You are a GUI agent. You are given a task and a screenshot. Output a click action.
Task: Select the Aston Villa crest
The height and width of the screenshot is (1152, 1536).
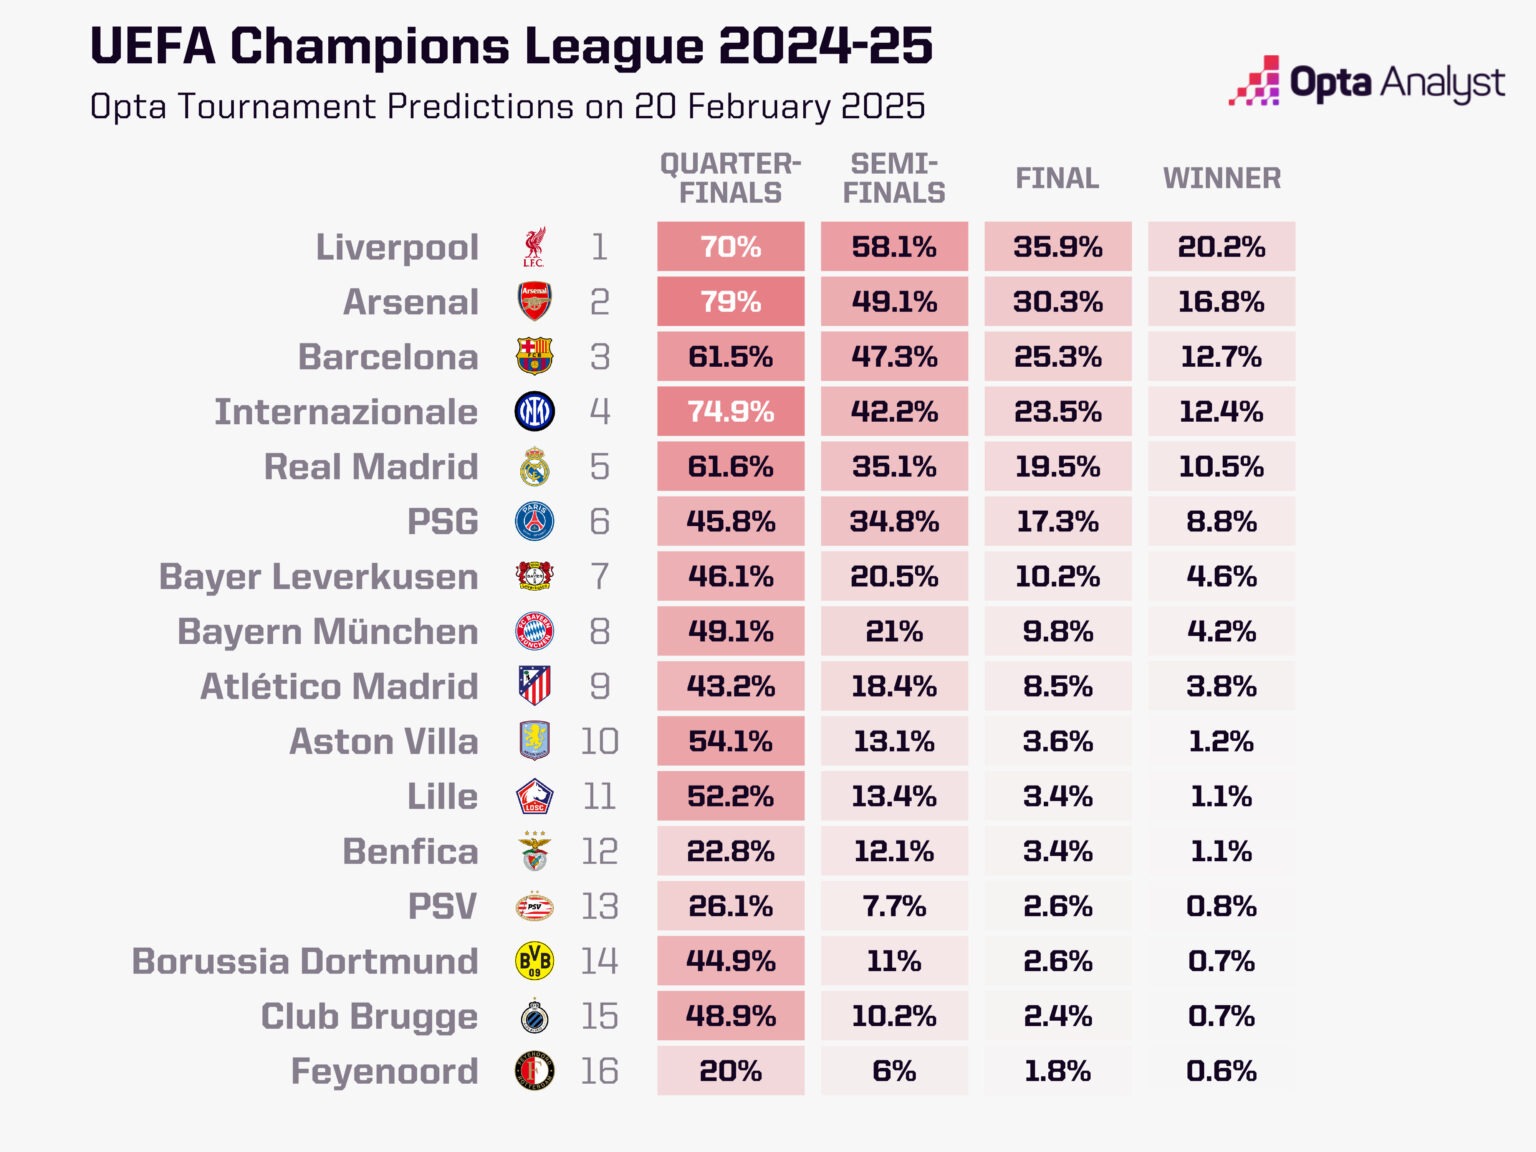pos(534,741)
